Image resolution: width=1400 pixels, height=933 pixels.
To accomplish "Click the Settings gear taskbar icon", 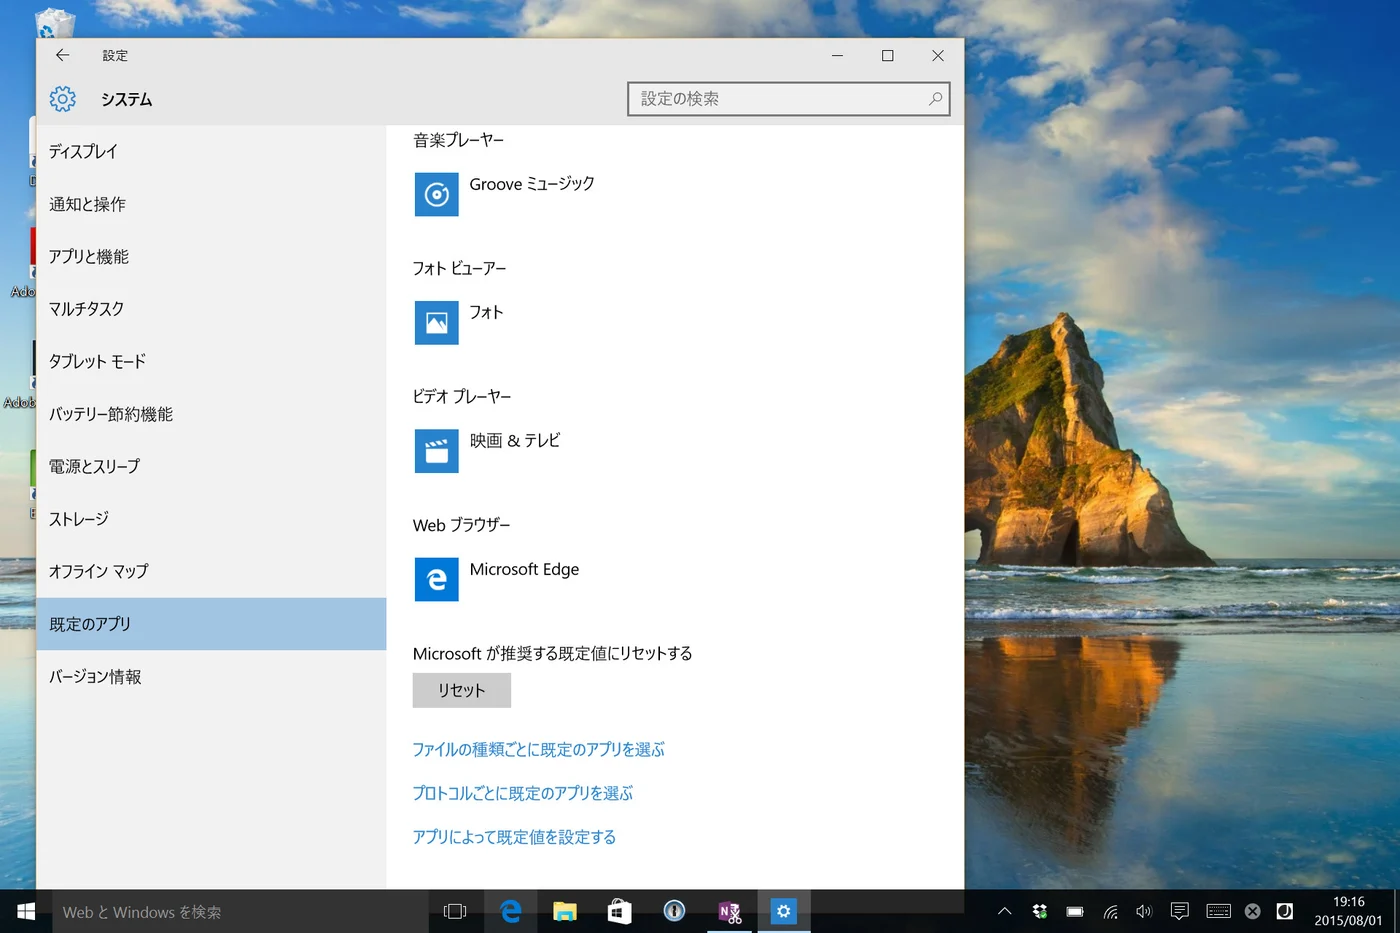I will point(784,911).
